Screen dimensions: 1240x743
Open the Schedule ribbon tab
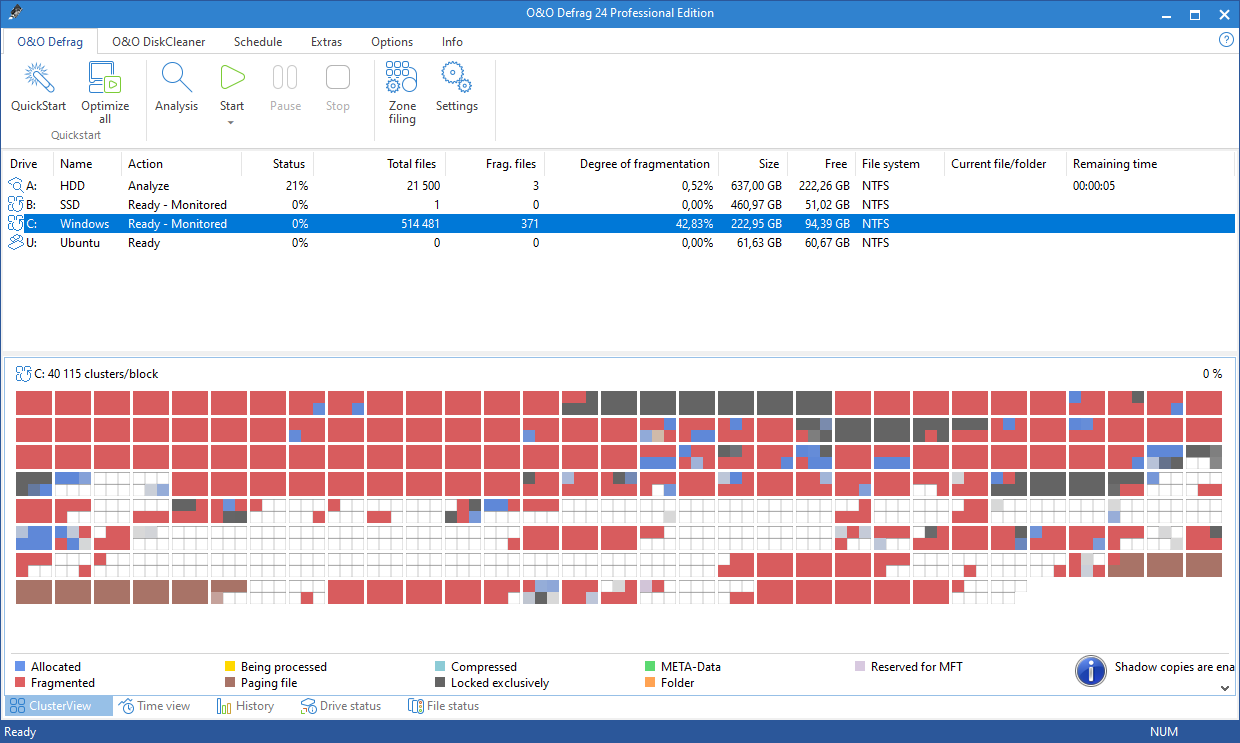[x=258, y=42]
